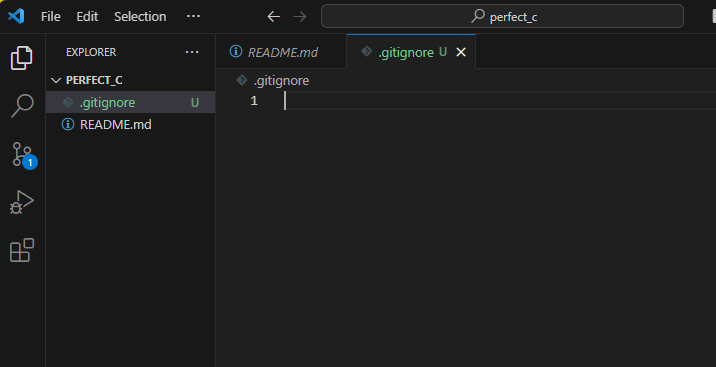Collapse the PERFECT_C folder section
This screenshot has width=716, height=367.
131,80
